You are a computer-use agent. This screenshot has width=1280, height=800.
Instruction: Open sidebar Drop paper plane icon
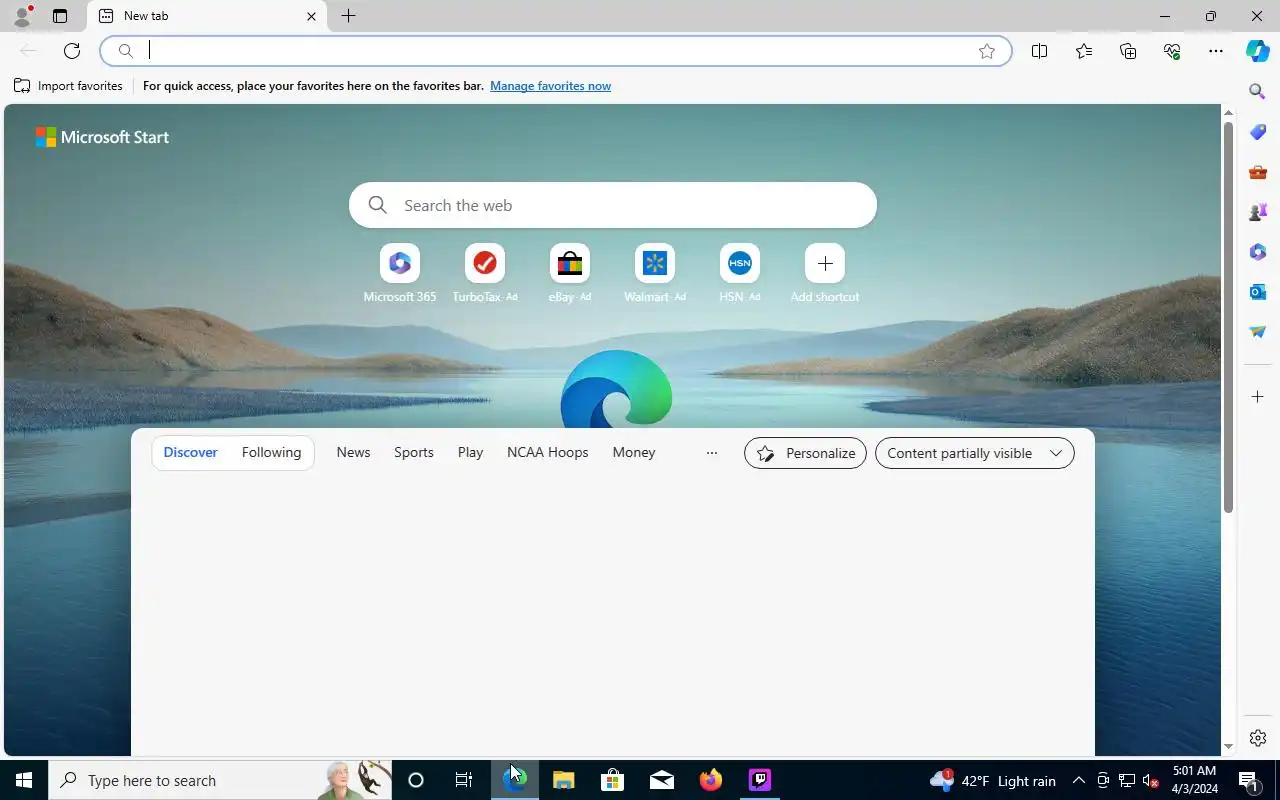[x=1258, y=332]
